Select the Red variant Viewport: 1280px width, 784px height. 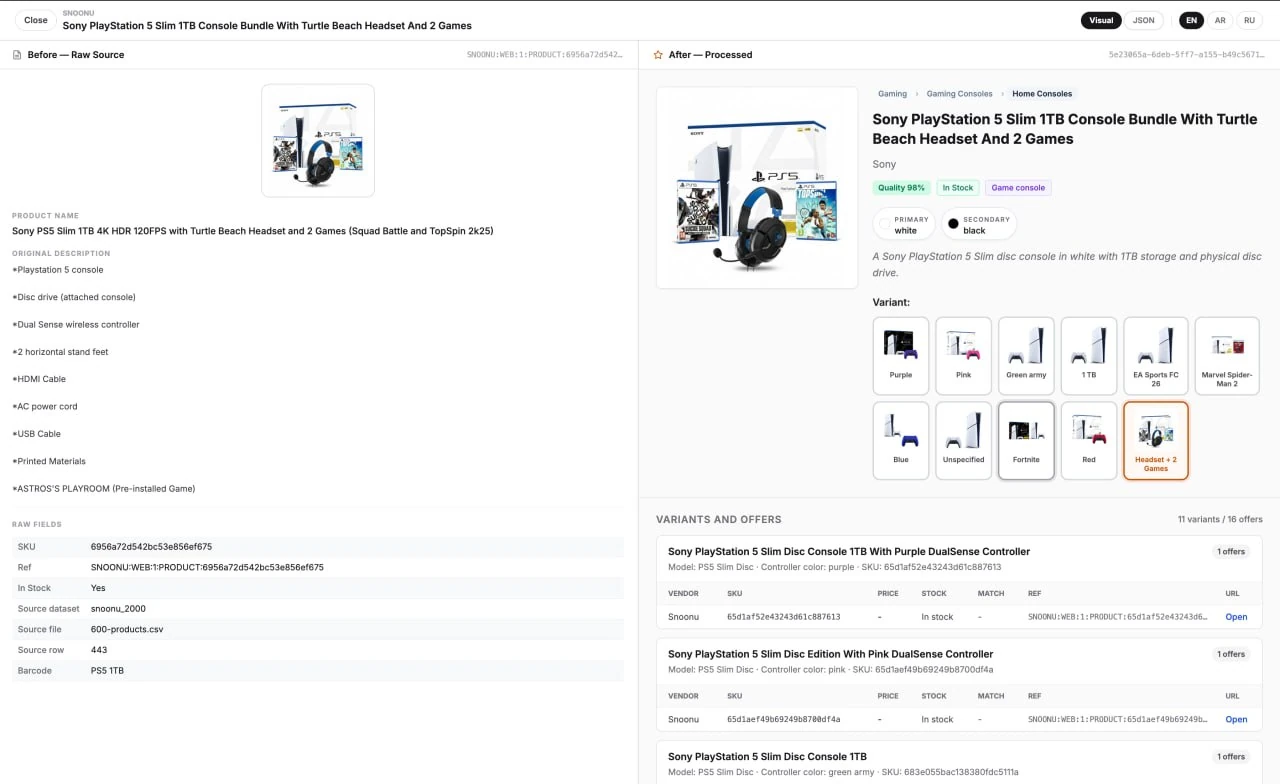click(1089, 441)
